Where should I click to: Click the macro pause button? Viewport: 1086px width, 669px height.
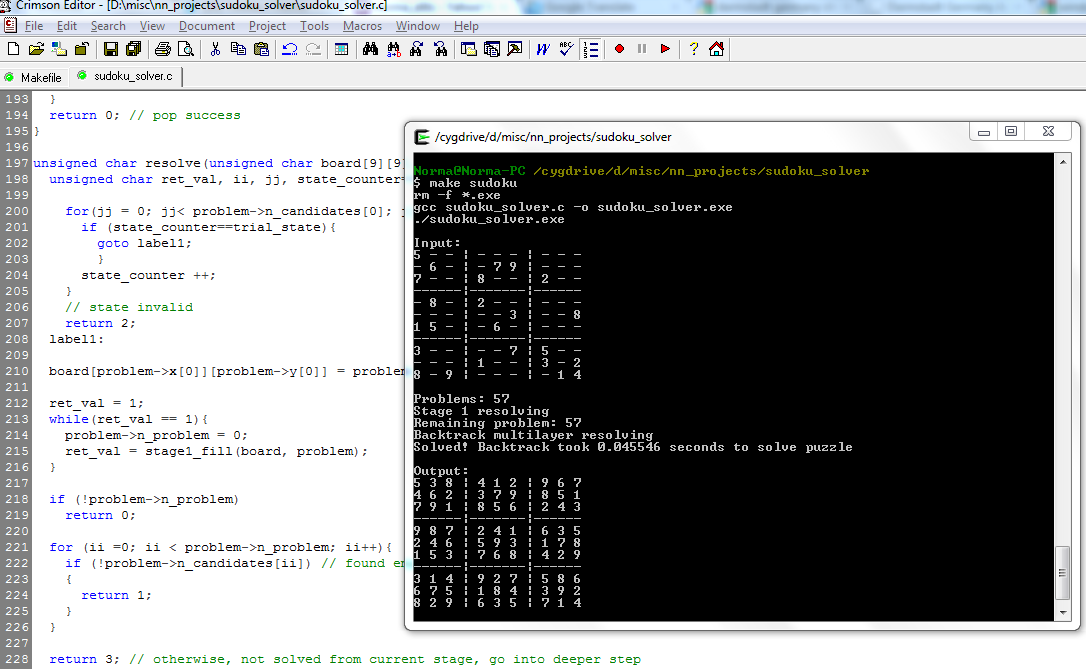click(642, 49)
